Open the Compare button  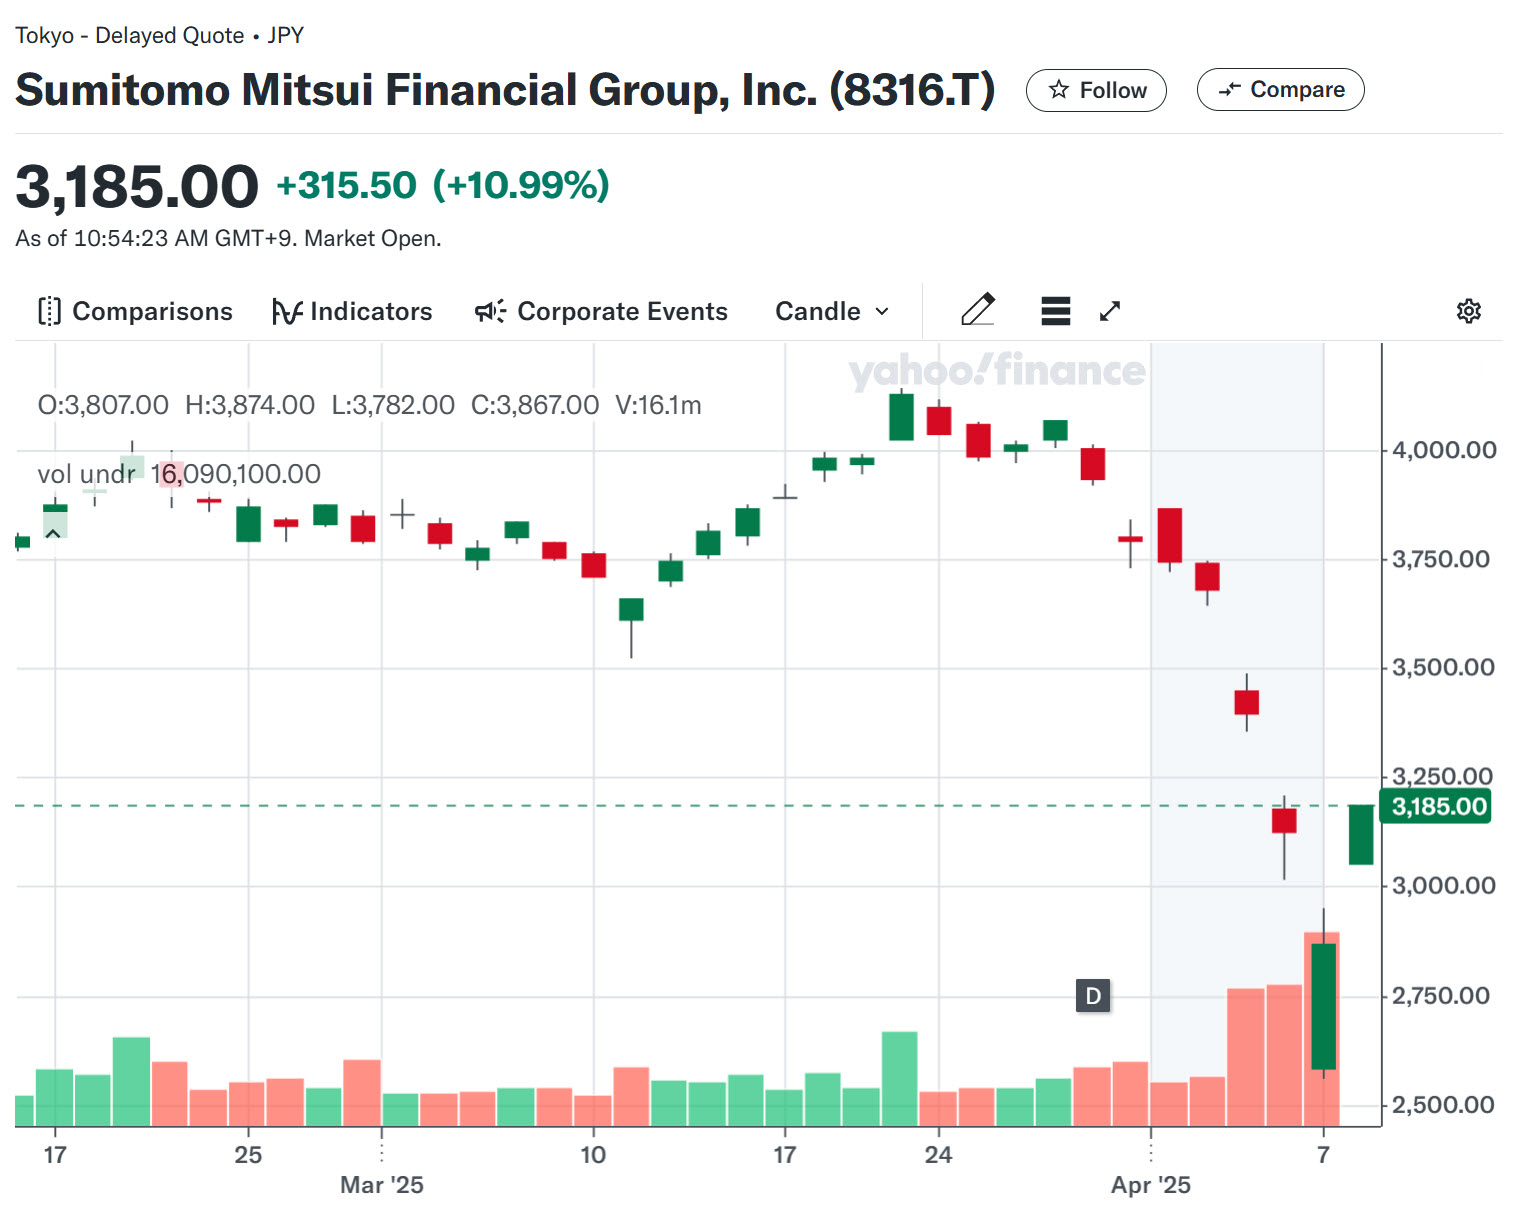point(1280,90)
